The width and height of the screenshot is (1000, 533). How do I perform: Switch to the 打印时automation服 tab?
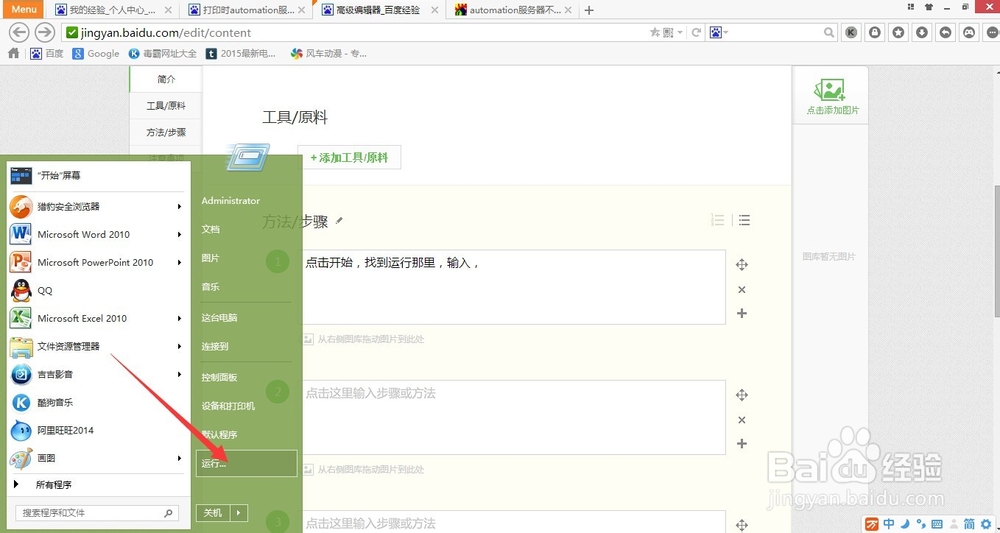click(247, 10)
